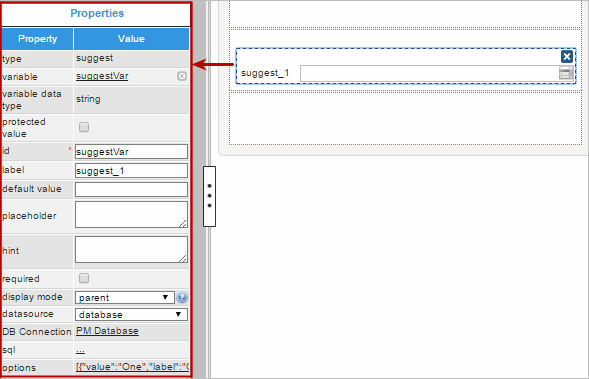The height and width of the screenshot is (379, 589).
Task: Open the suggestVar variable link
Action: click(x=102, y=76)
